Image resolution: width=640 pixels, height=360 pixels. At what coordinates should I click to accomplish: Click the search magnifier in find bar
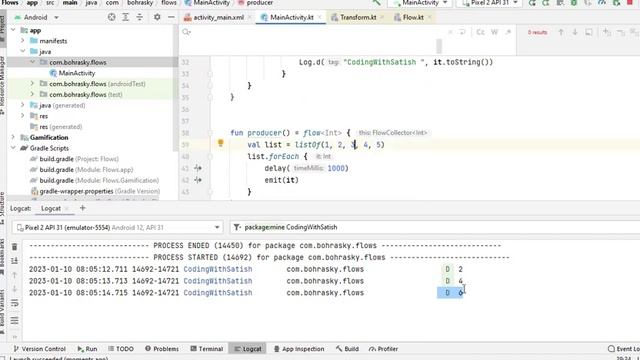point(187,32)
